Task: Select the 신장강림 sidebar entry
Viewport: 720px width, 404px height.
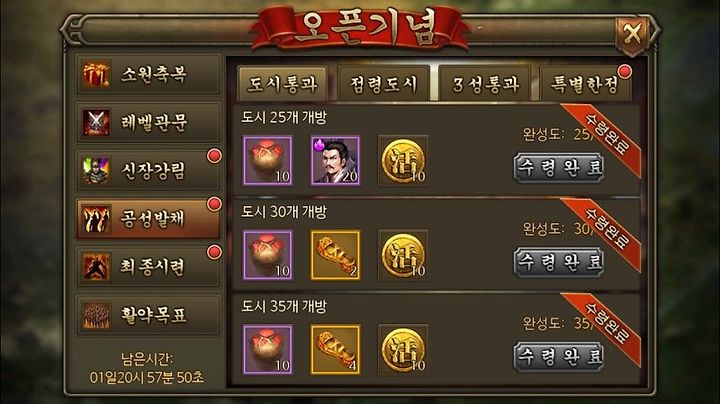Action: pyautogui.click(x=148, y=171)
